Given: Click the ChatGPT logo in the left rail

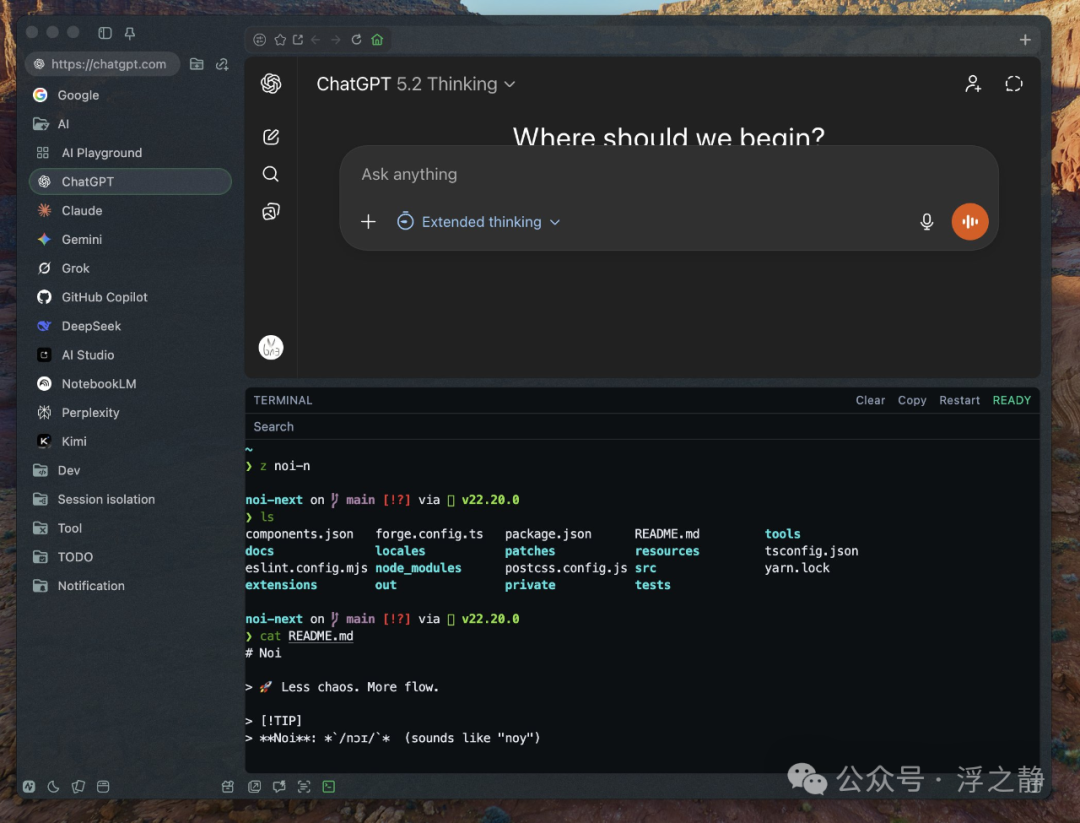Looking at the screenshot, I should coord(271,84).
